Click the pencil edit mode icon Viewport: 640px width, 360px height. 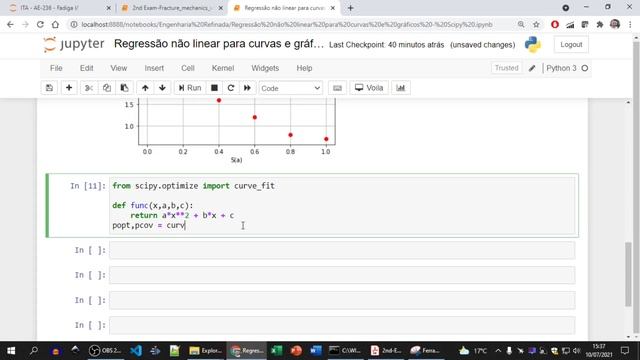pyautogui.click(x=532, y=68)
